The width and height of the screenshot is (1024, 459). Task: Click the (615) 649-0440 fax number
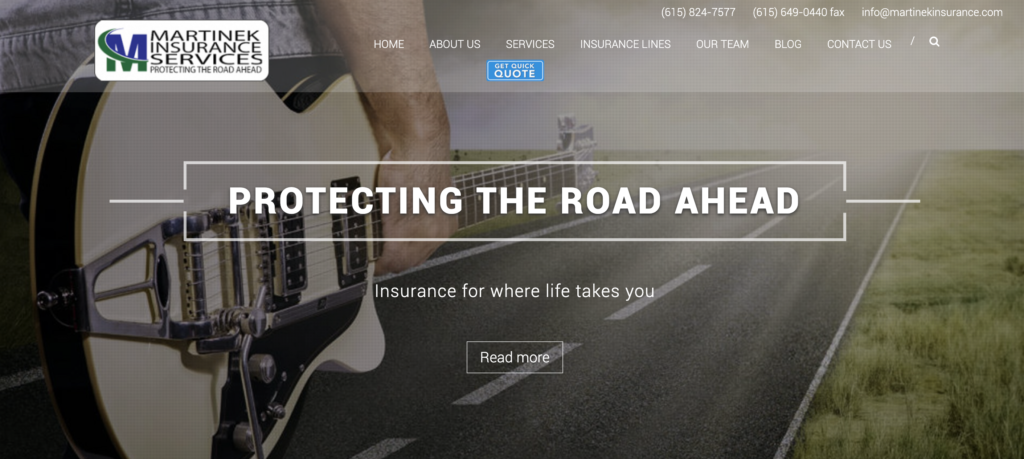(798, 12)
